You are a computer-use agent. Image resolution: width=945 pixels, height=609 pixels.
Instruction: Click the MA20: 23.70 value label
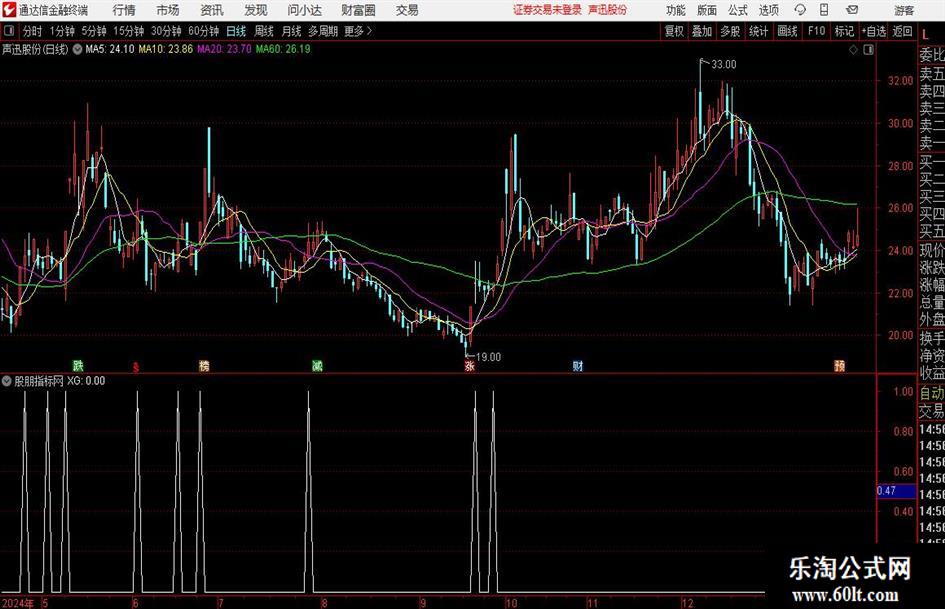(x=224, y=49)
